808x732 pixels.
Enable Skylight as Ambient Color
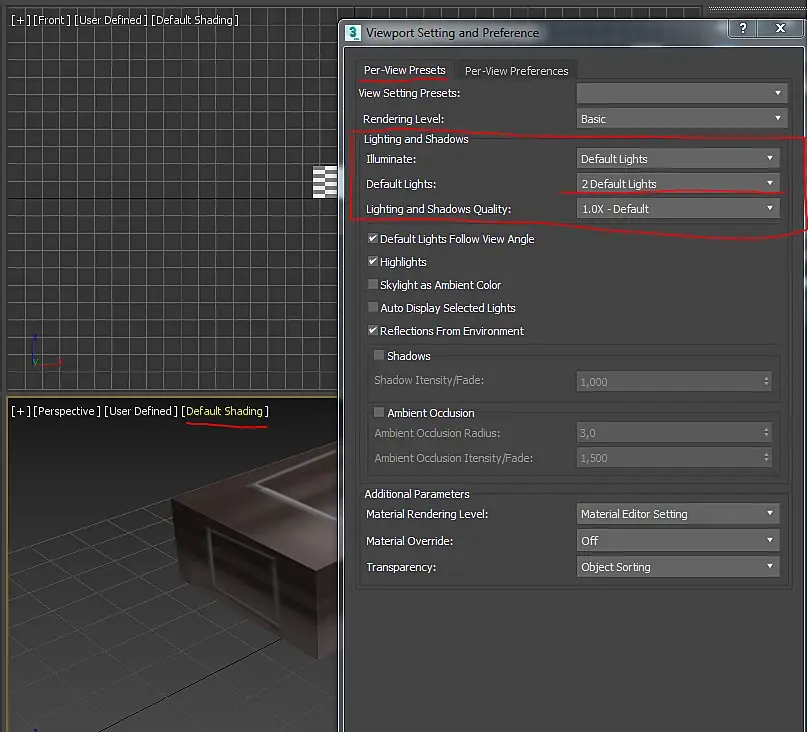373,285
